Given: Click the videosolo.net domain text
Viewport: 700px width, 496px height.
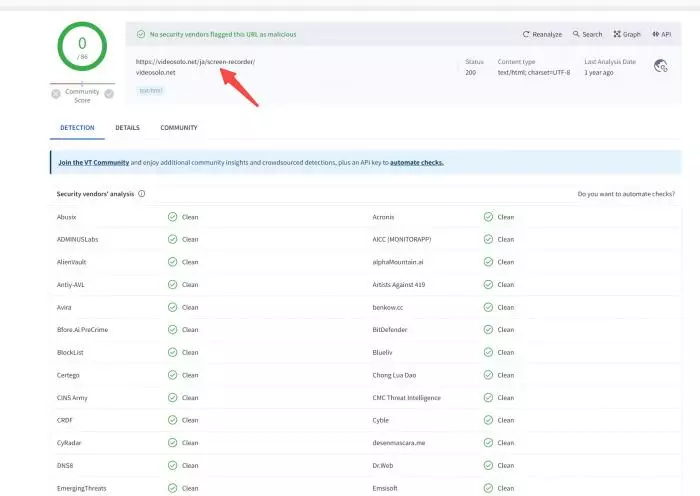Looking at the screenshot, I should pos(155,72).
